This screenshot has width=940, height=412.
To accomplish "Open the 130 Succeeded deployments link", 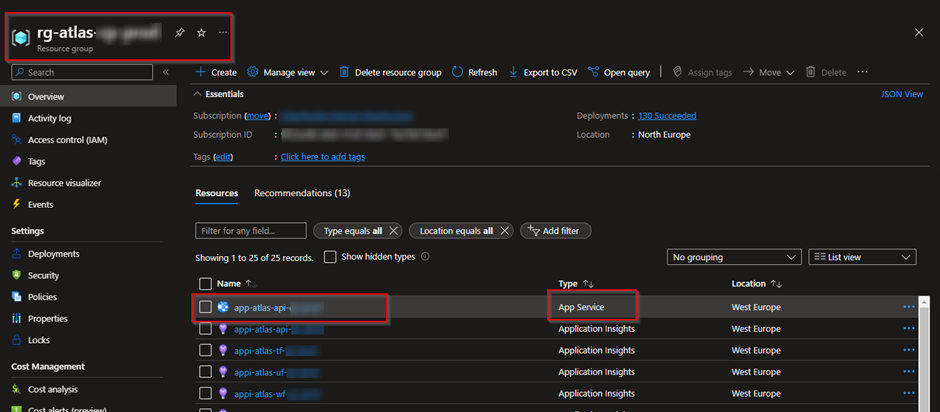I will pyautogui.click(x=667, y=116).
